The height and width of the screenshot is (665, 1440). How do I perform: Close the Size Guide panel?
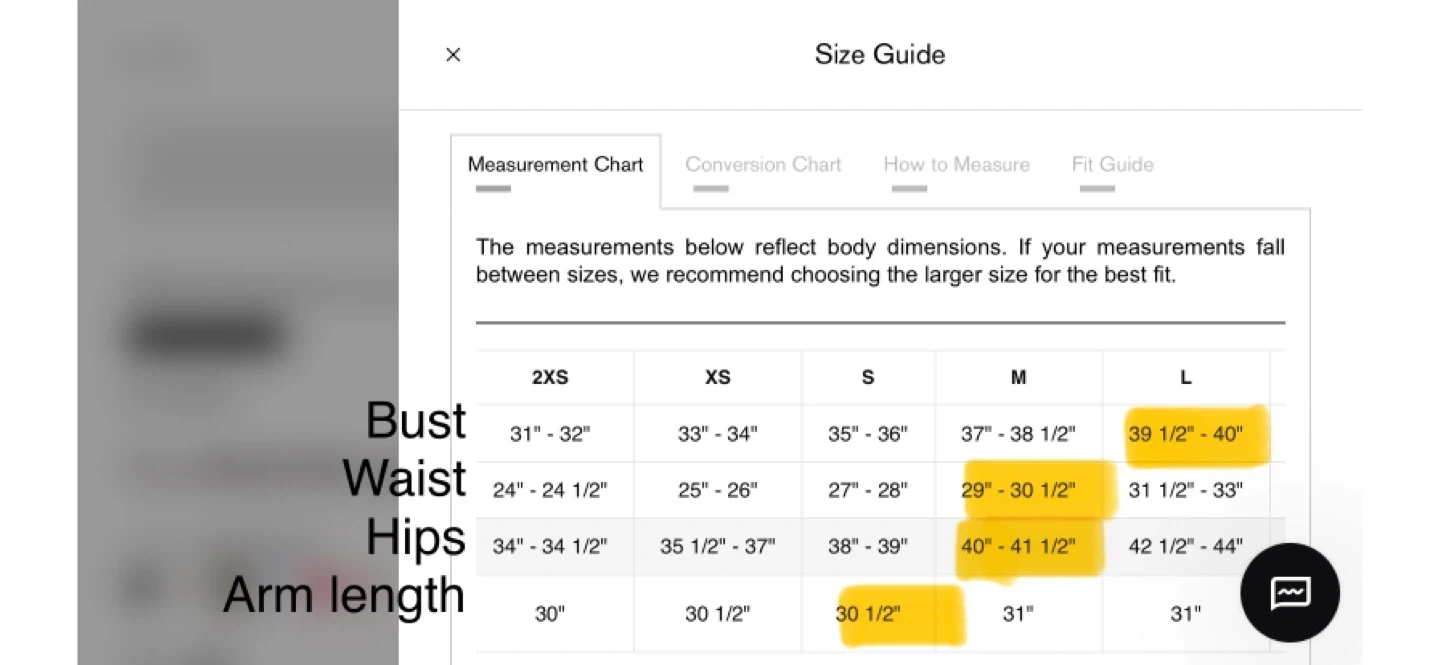tap(453, 55)
